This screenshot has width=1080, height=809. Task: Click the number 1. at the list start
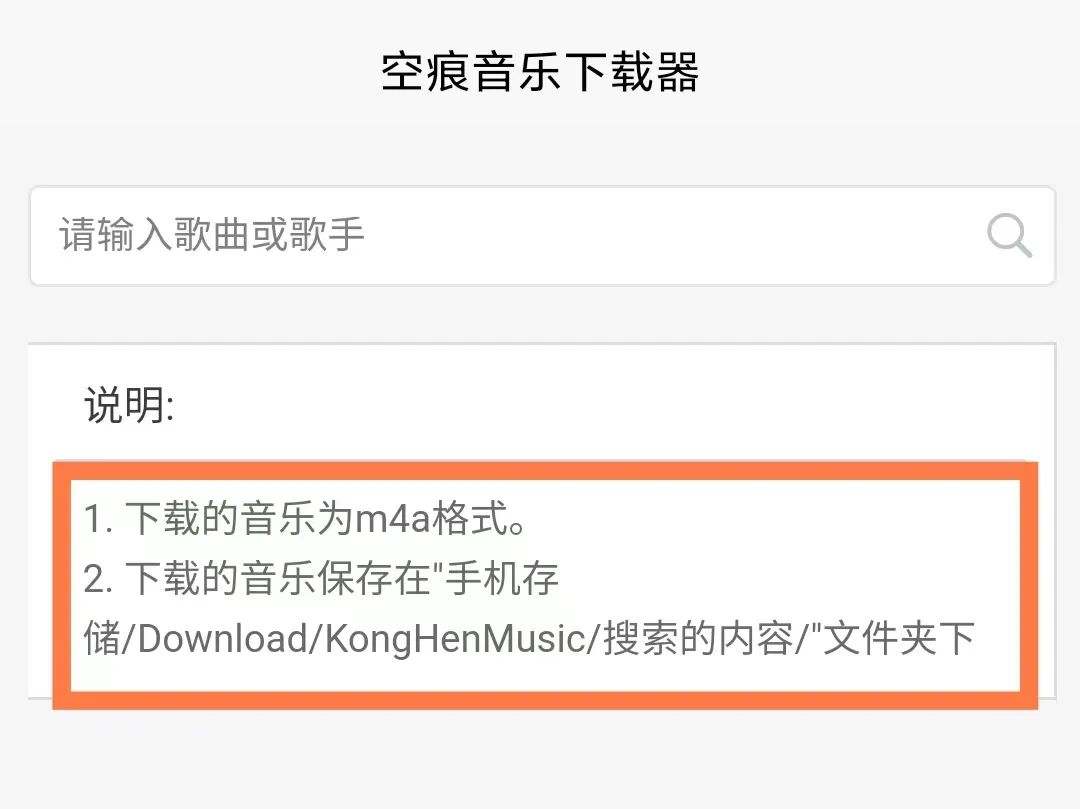click(98, 518)
